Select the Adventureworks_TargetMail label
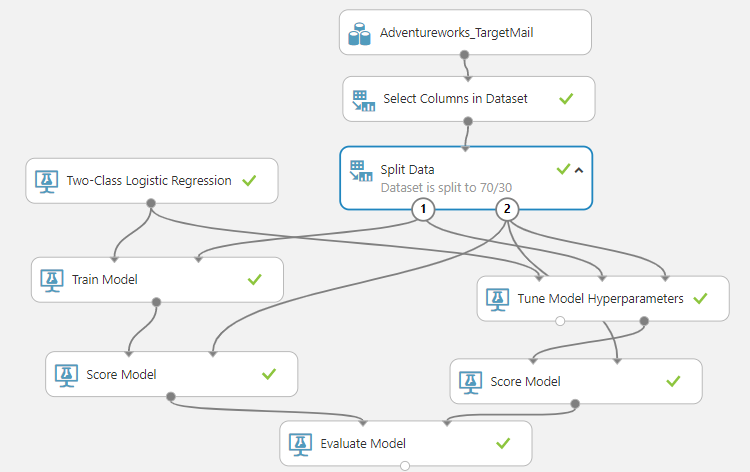Image resolution: width=750 pixels, height=472 pixels. pyautogui.click(x=455, y=33)
